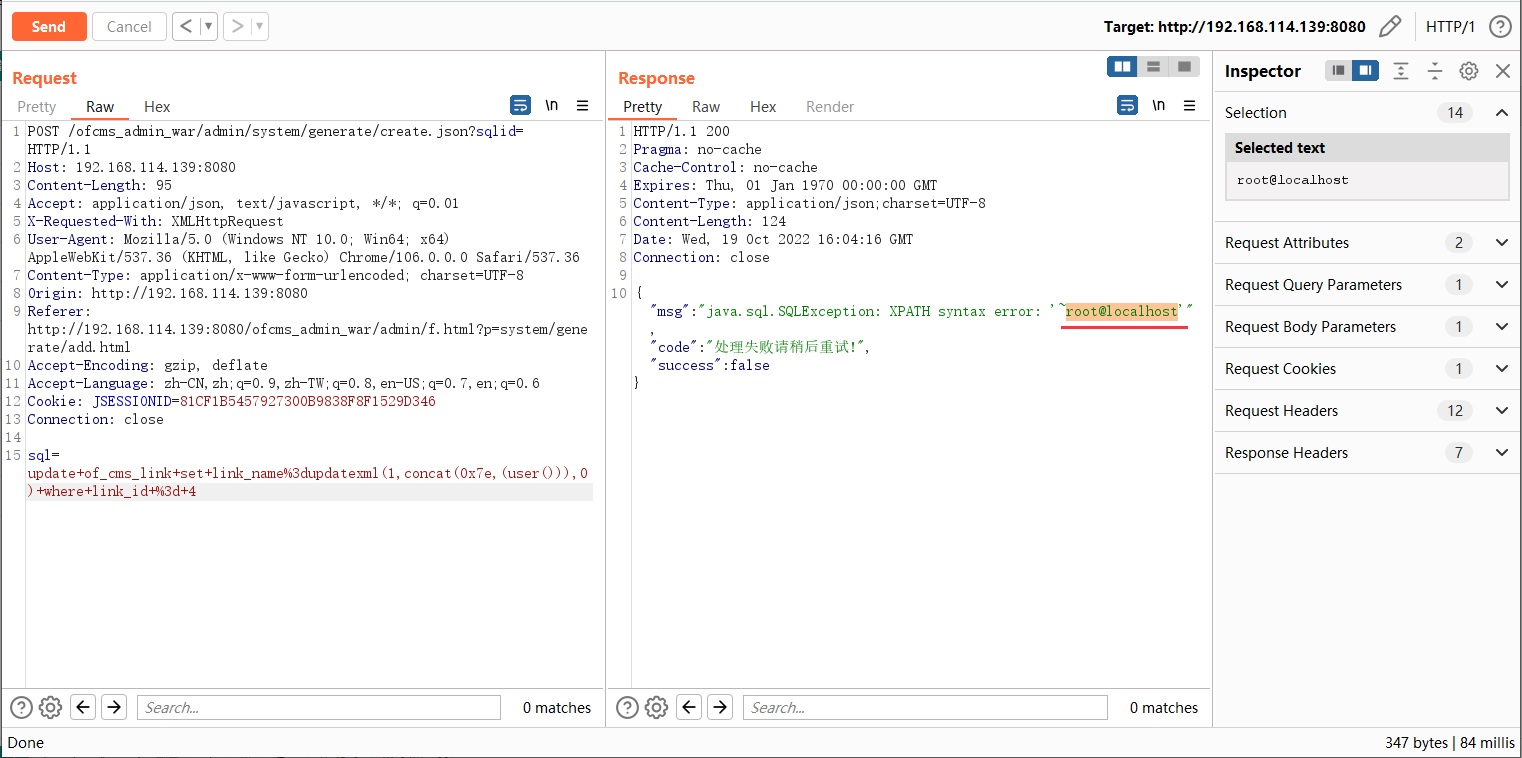1522x758 pixels.
Task: Click next match arrow under Response pane
Action: (720, 708)
